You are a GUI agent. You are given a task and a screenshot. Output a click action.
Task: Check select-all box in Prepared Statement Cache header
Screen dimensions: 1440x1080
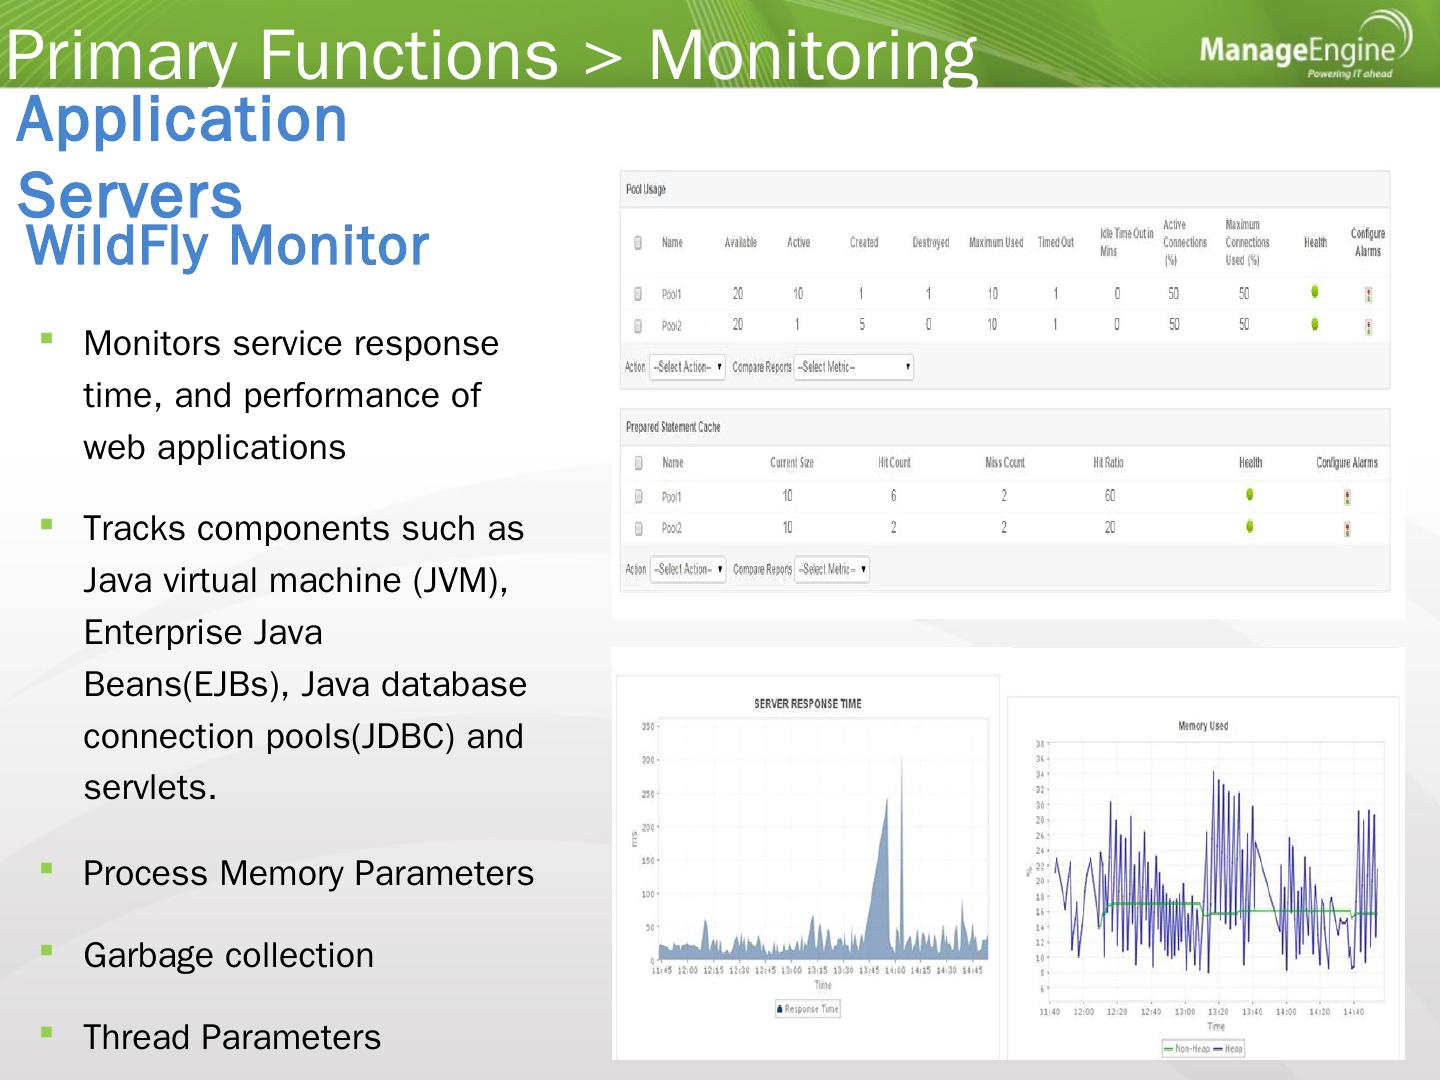[638, 463]
